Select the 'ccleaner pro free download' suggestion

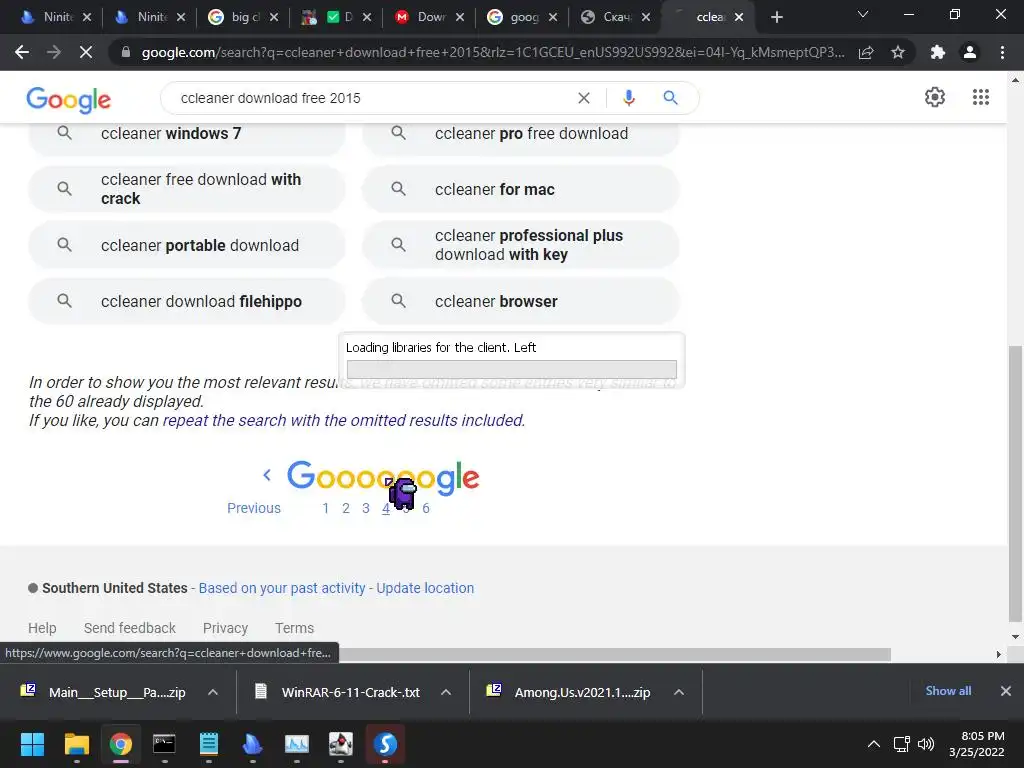(520, 133)
